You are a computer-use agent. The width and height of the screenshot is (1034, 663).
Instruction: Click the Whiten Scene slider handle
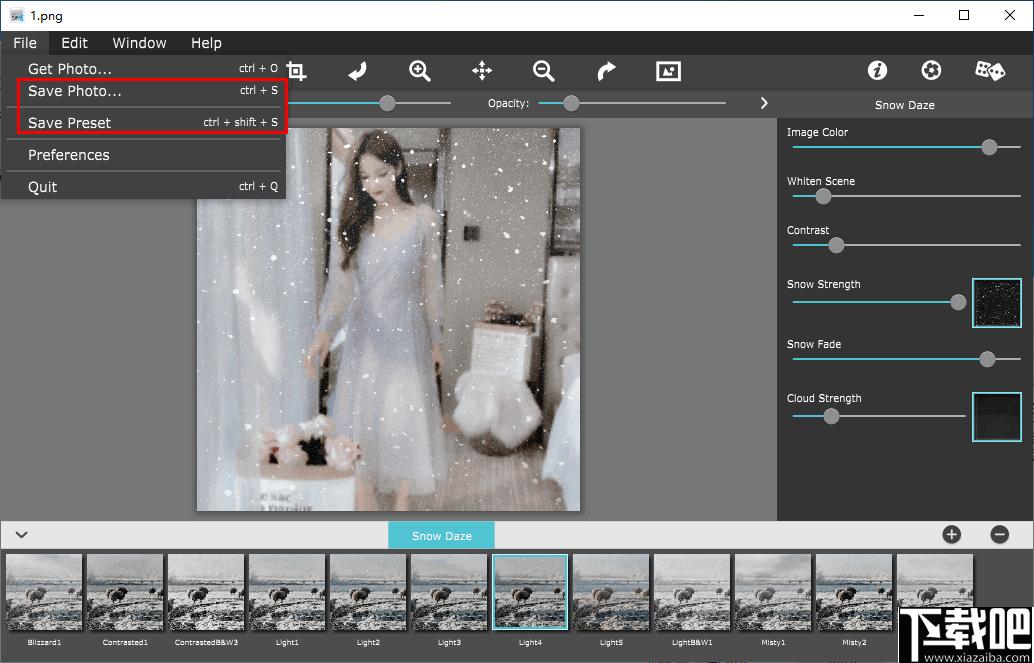[823, 196]
